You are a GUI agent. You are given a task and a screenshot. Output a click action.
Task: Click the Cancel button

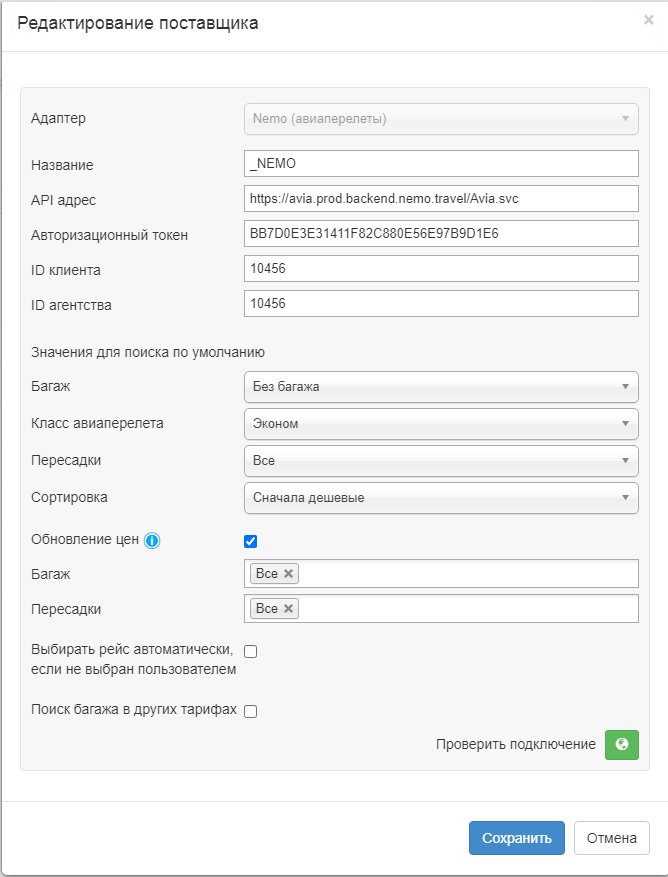tap(611, 838)
